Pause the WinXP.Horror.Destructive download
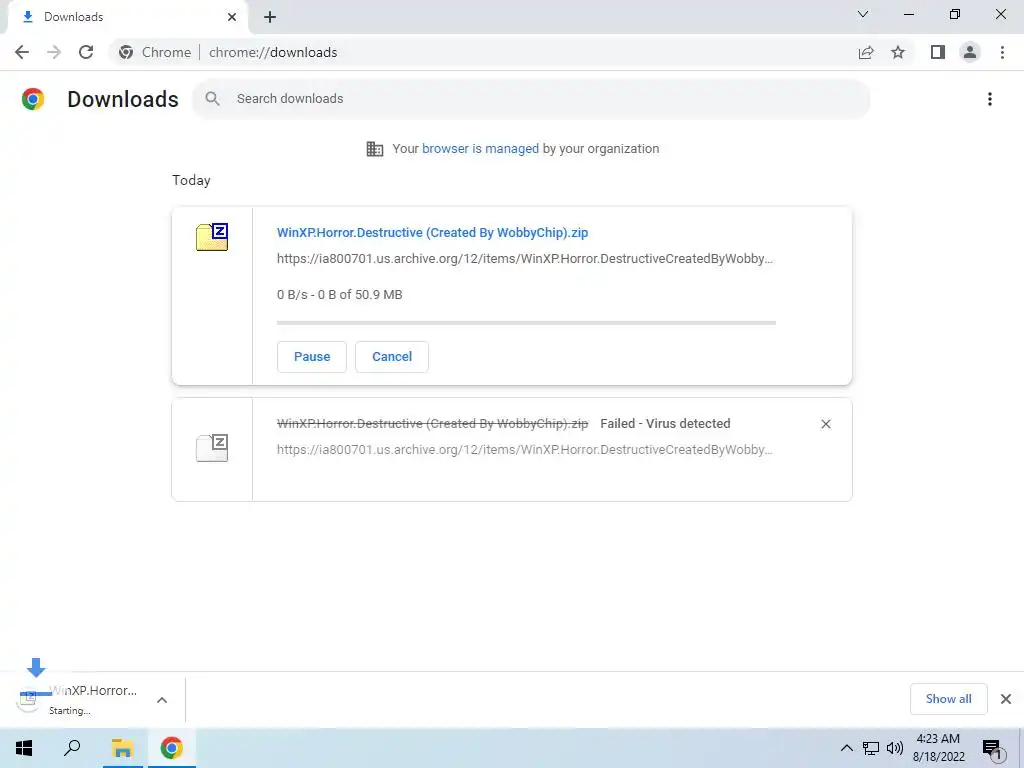This screenshot has width=1024, height=768. (312, 357)
